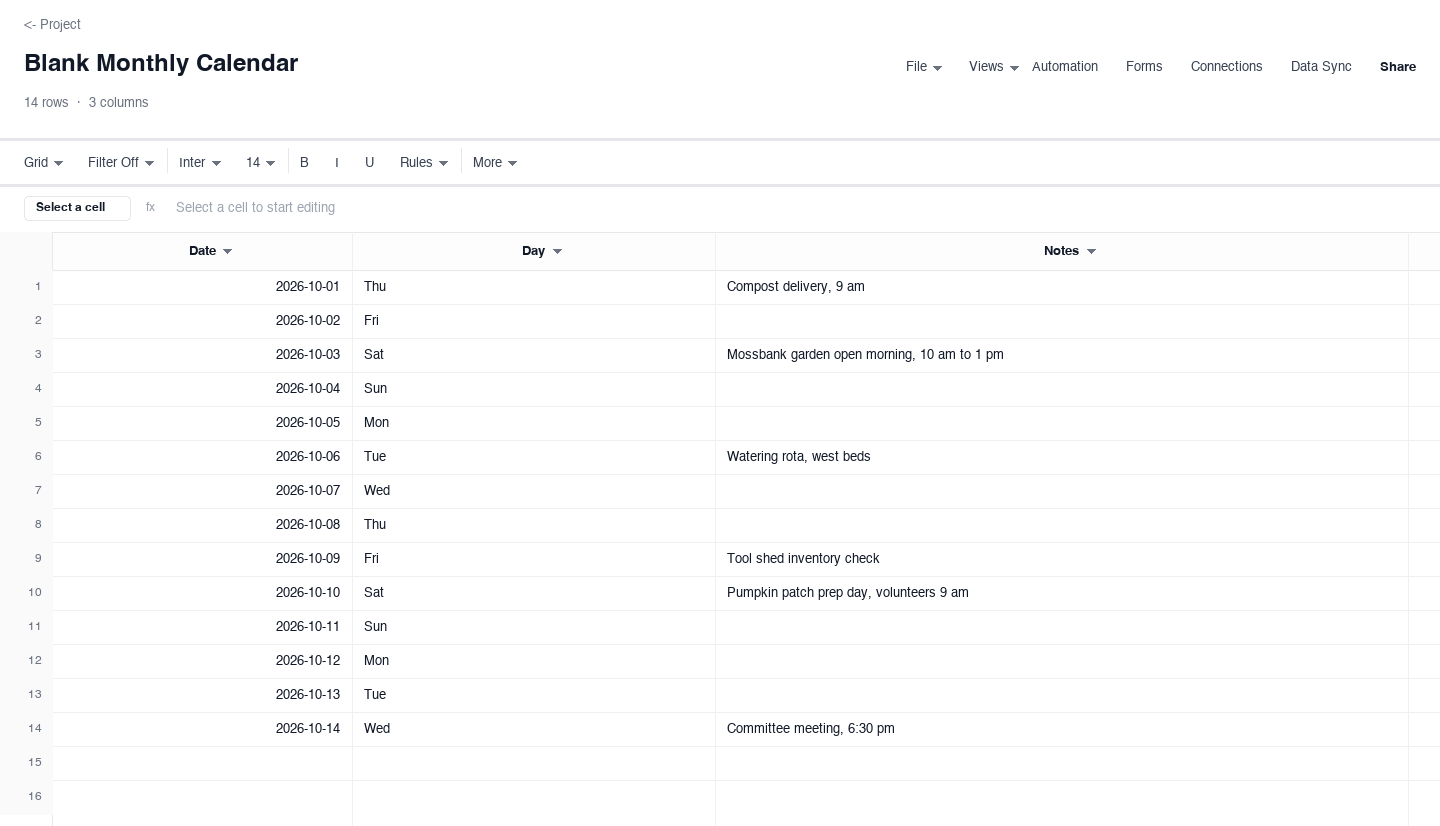Select cell 2026-10-01
1440x826 pixels.
[202, 287]
